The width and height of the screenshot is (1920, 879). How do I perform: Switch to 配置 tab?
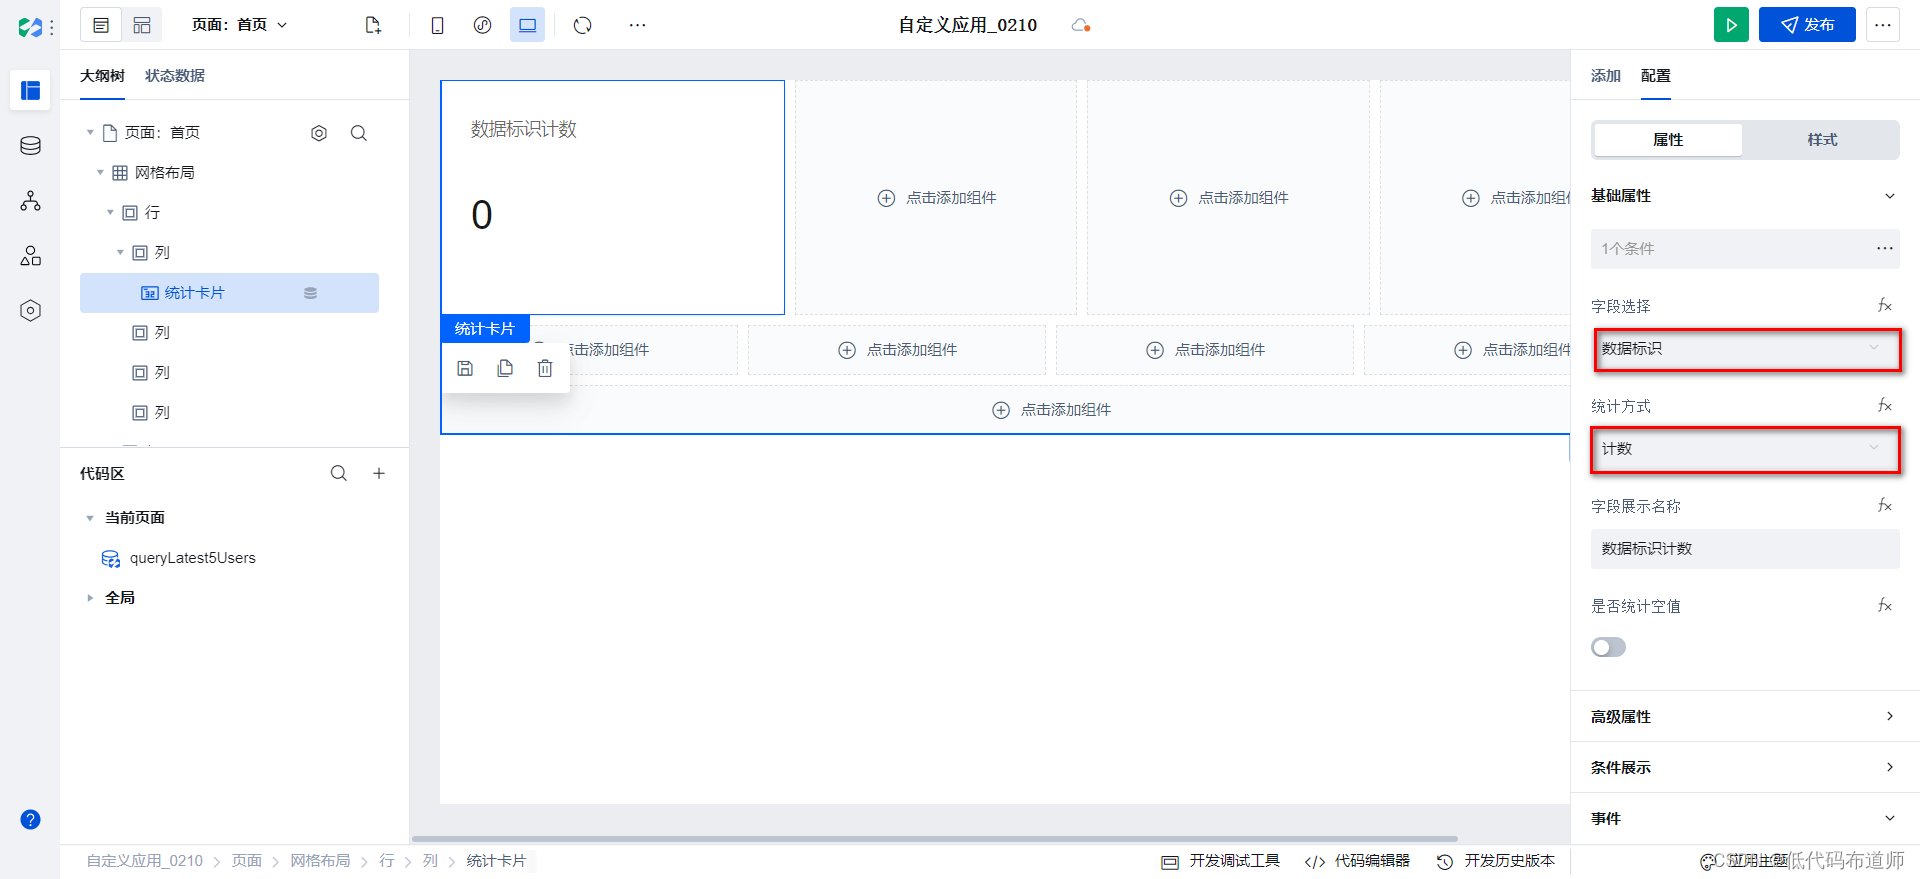pyautogui.click(x=1656, y=76)
